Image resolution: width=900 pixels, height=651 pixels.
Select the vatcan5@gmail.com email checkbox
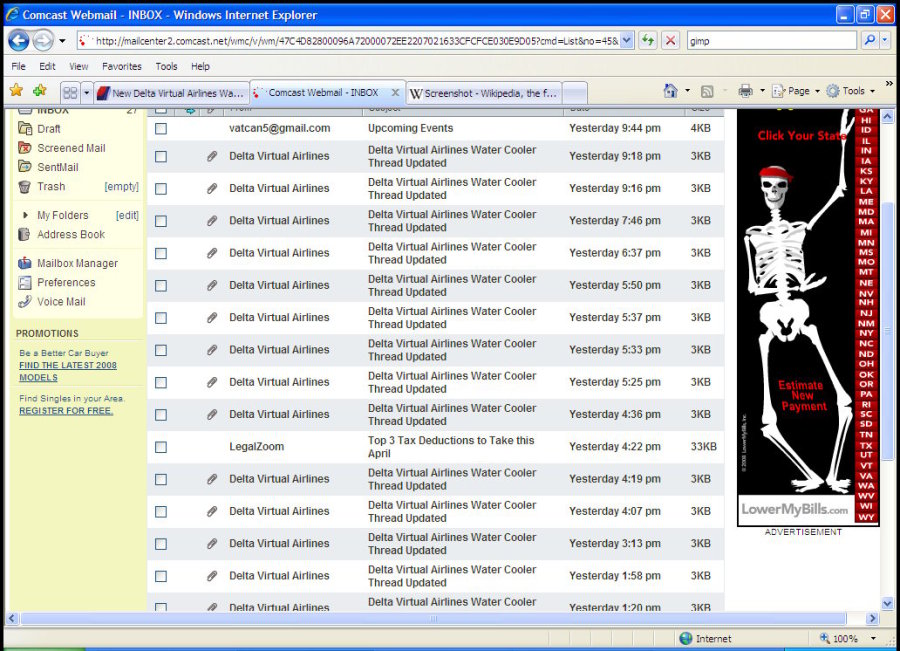click(x=161, y=129)
